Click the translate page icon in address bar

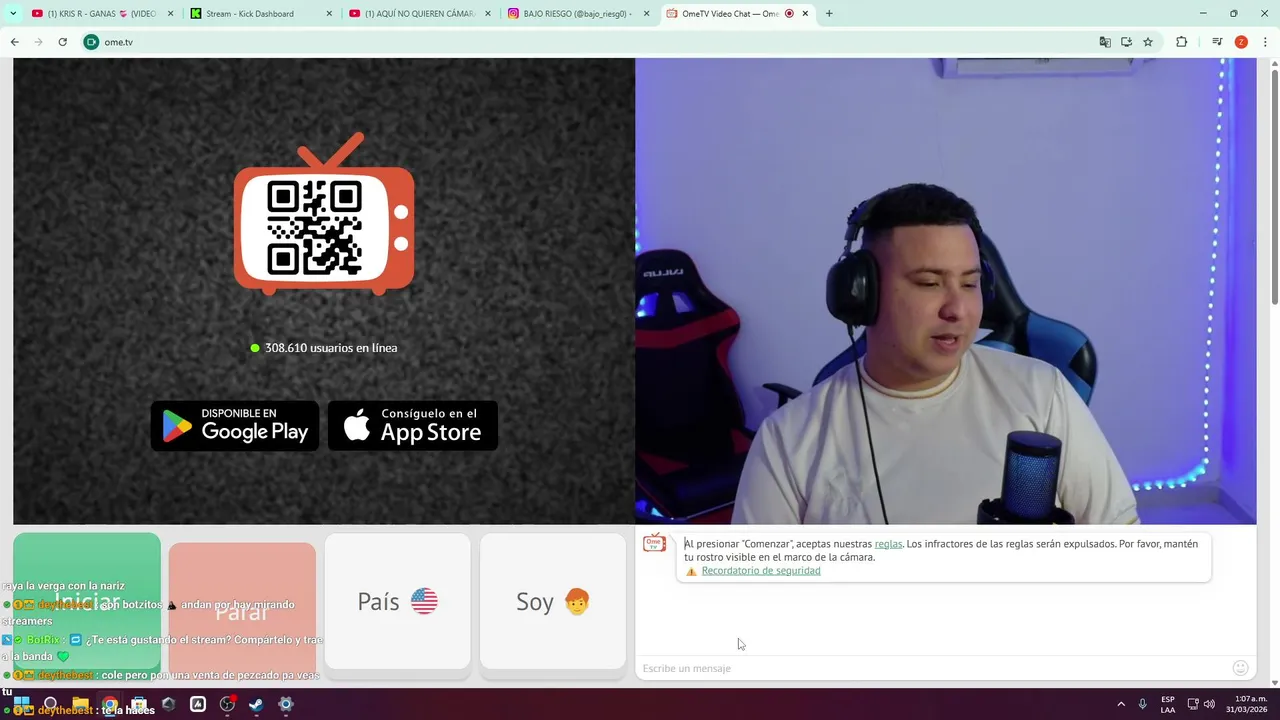pyautogui.click(x=1105, y=42)
